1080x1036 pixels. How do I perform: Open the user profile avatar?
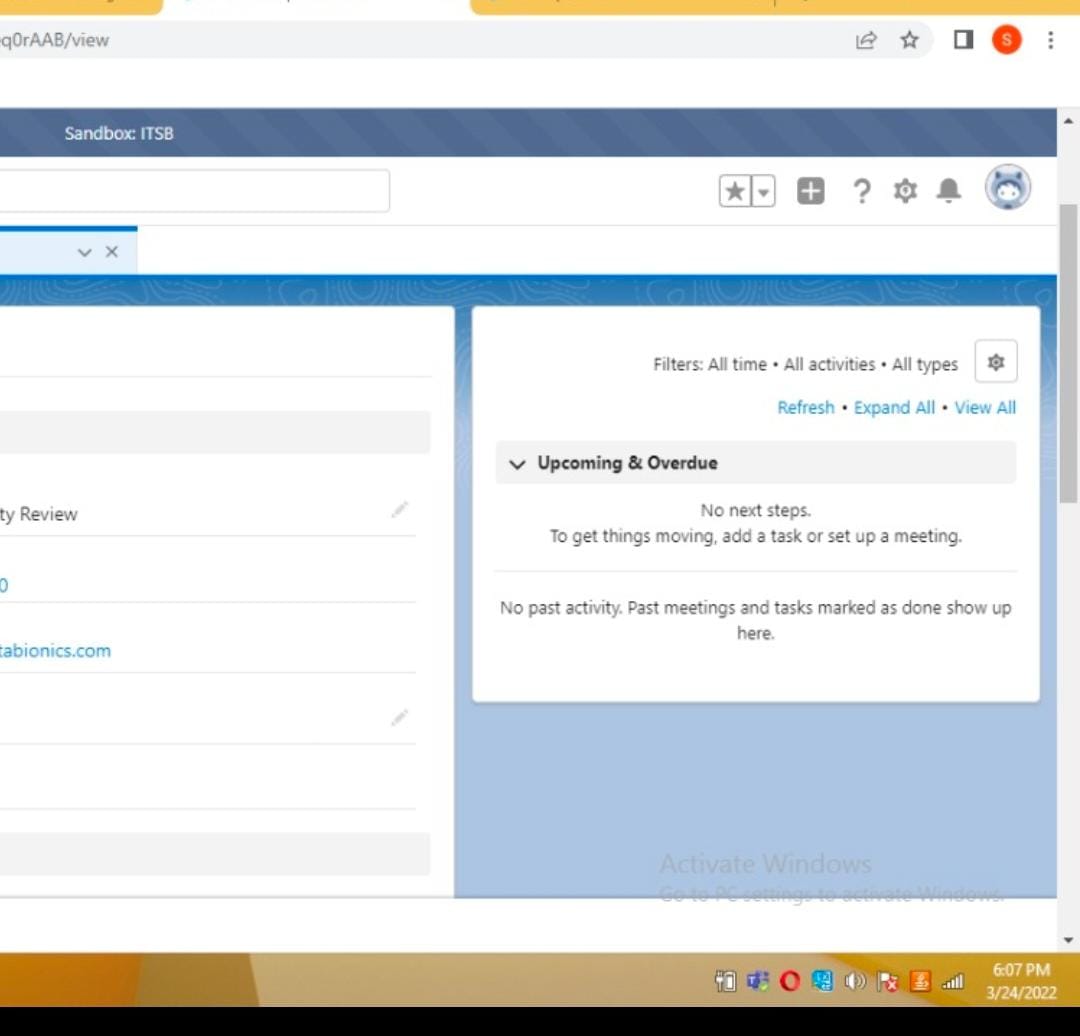[1007, 187]
